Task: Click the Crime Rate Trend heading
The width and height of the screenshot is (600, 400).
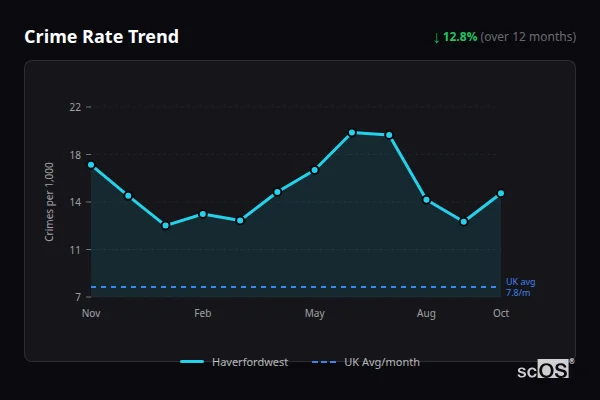Action: pyautogui.click(x=101, y=37)
